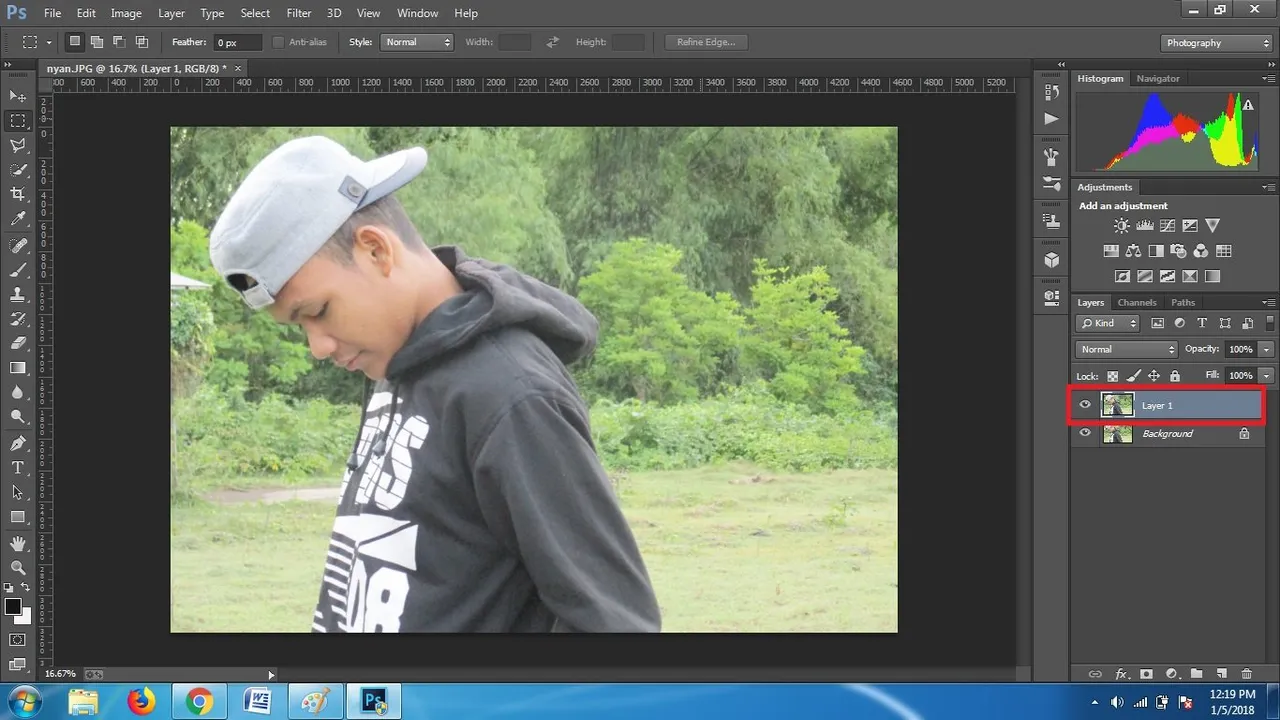Toggle layer filtering switch
Screen dimensions: 1280x720
(x=1271, y=322)
